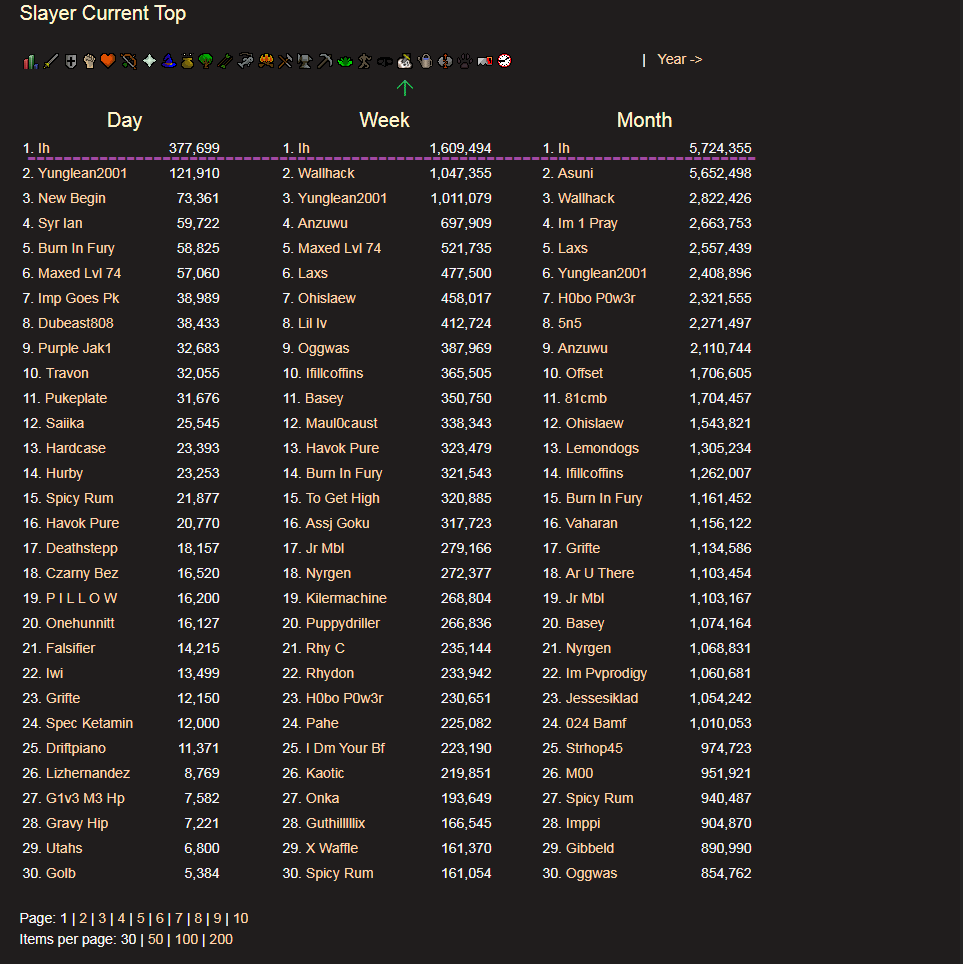Screen dimensions: 963x964
Task: Select the Woodcutting tree skill icon
Action: coord(204,60)
